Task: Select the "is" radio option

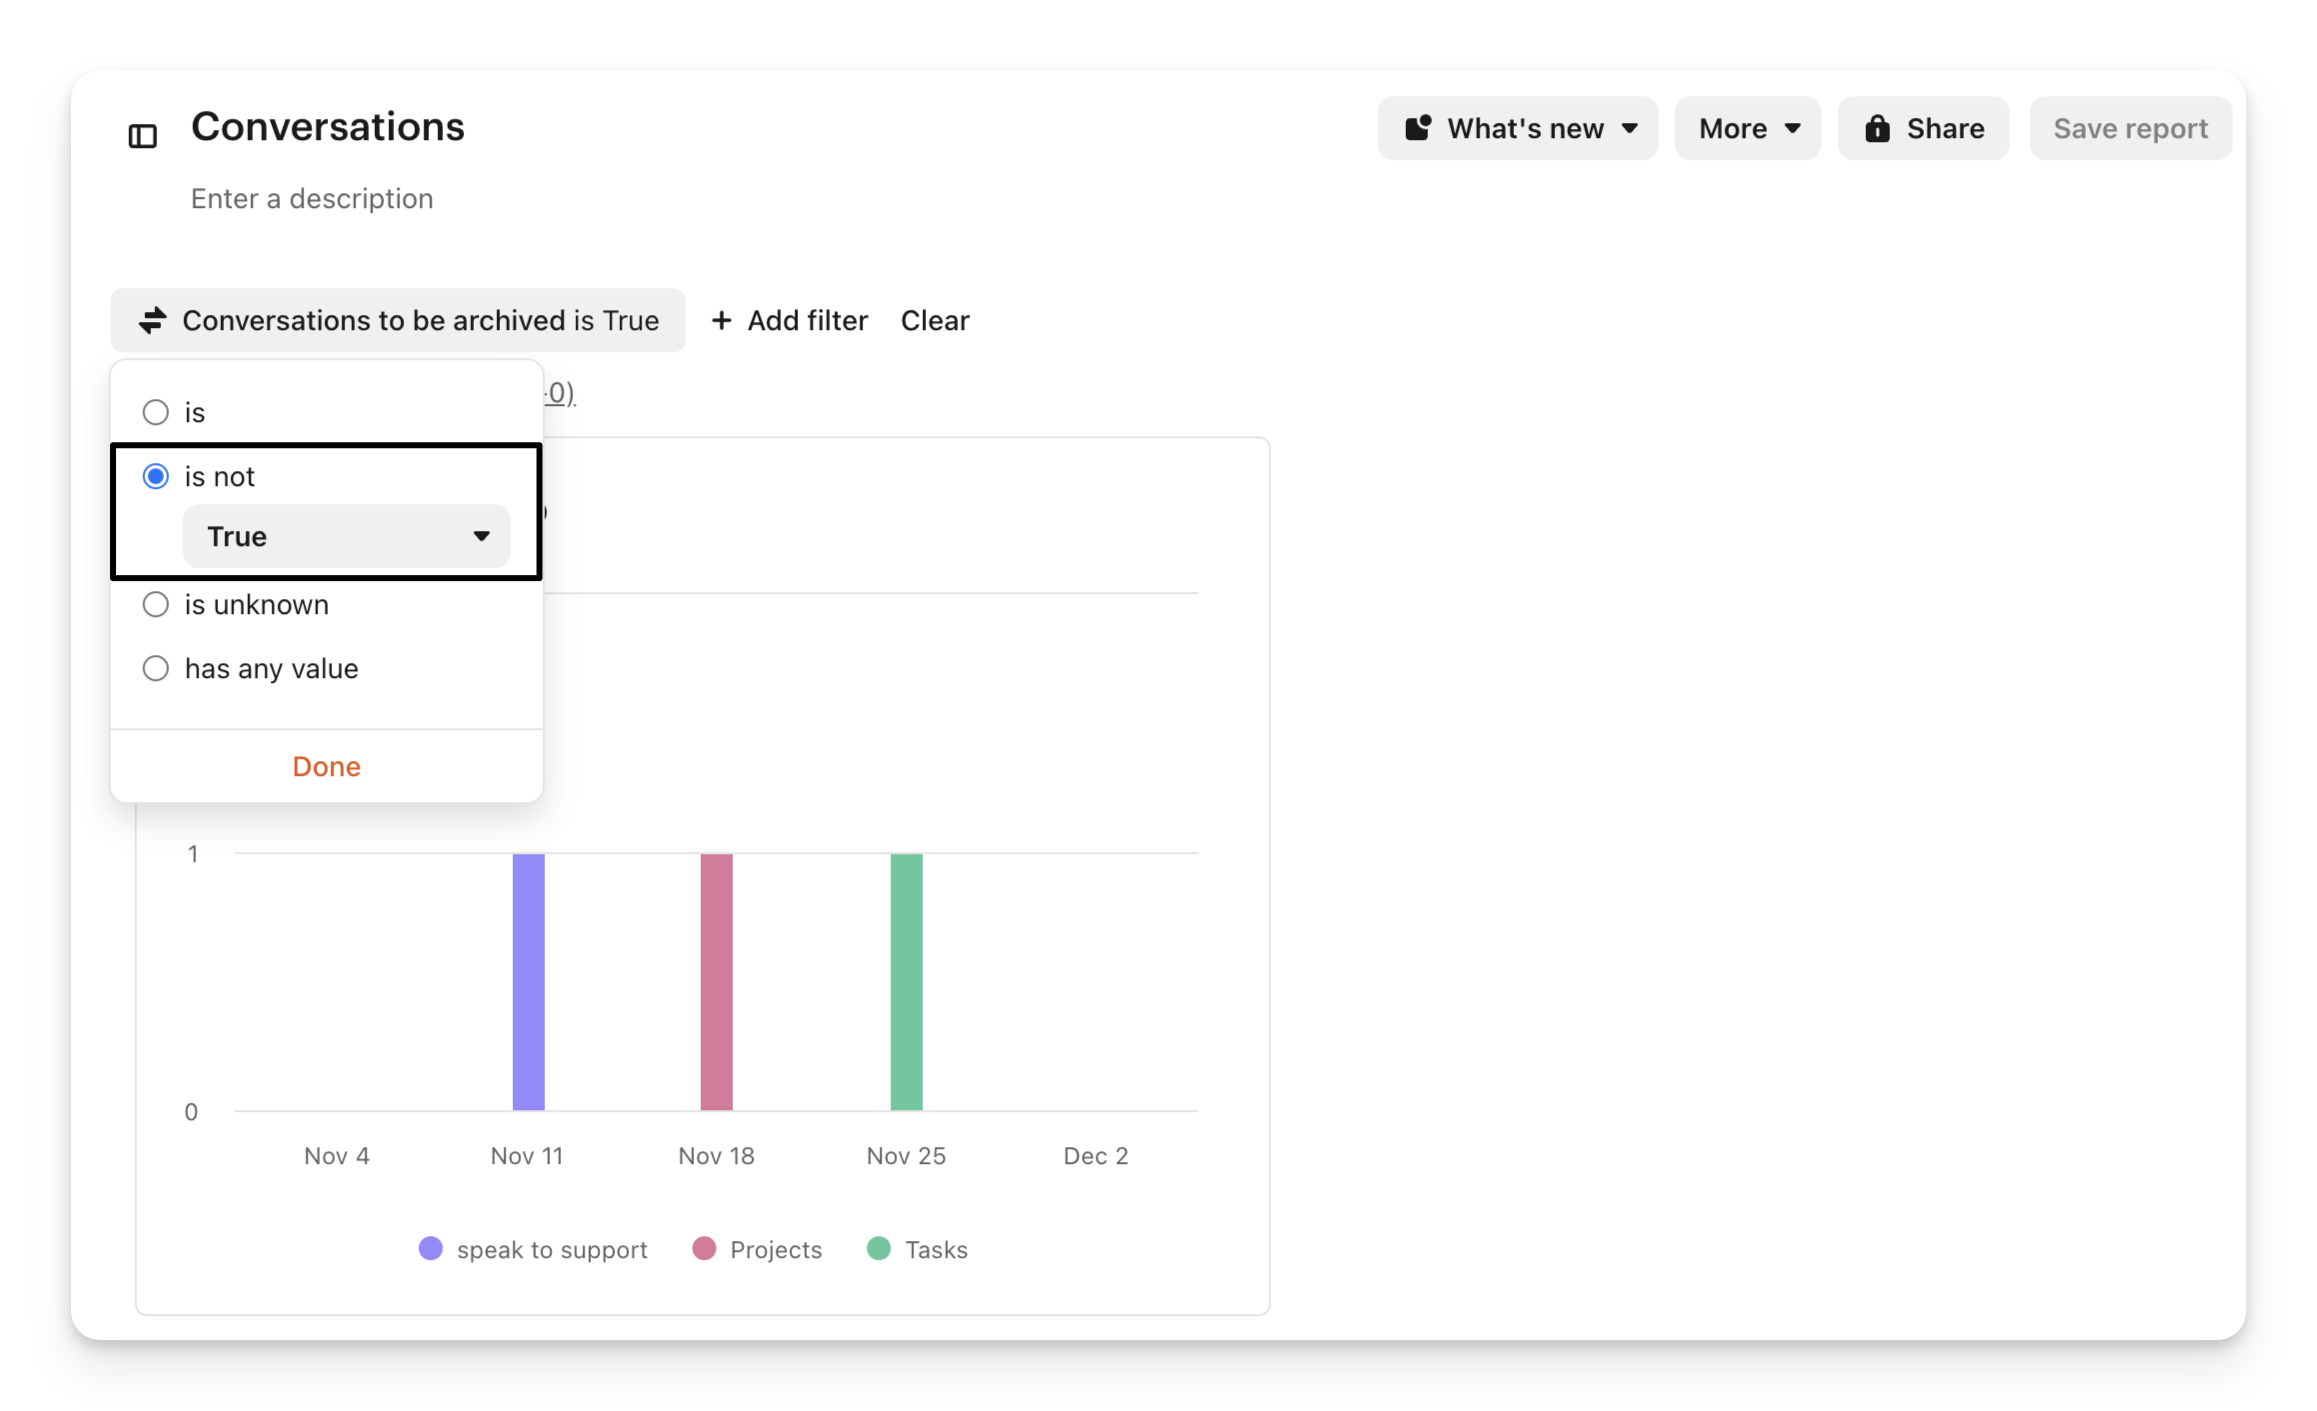Action: [156, 412]
